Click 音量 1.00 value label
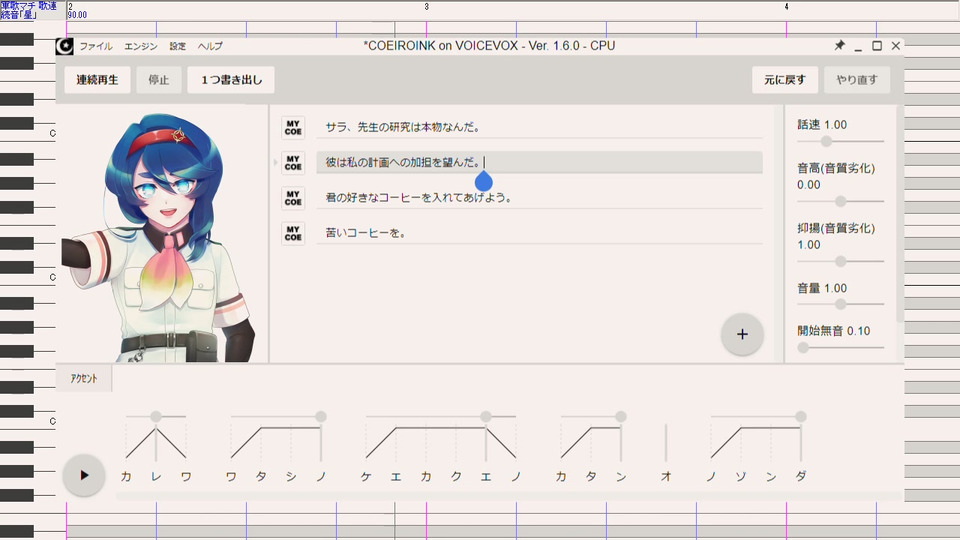 (x=822, y=288)
